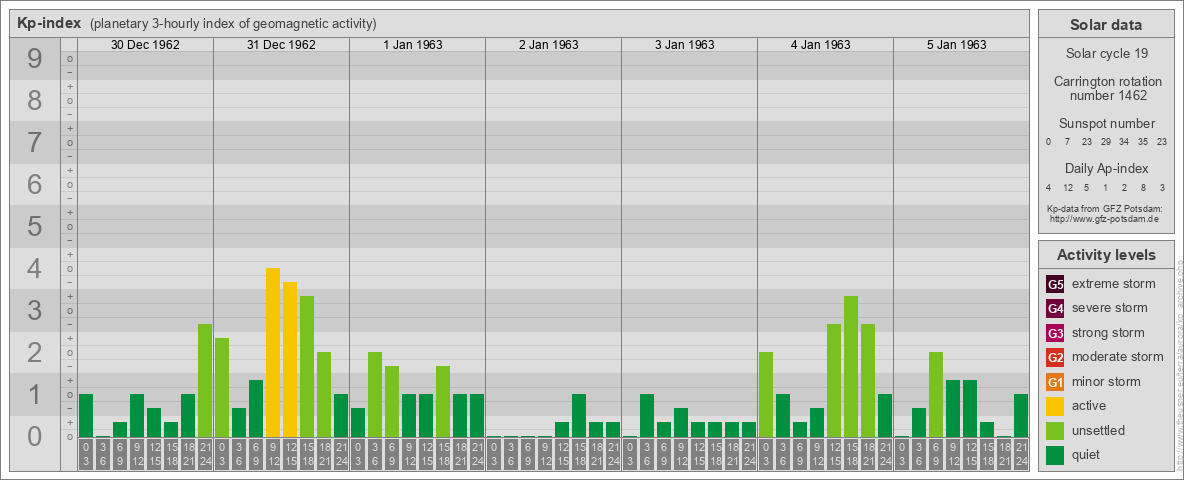Select the 30 Dec 1962 date header

[x=145, y=45]
